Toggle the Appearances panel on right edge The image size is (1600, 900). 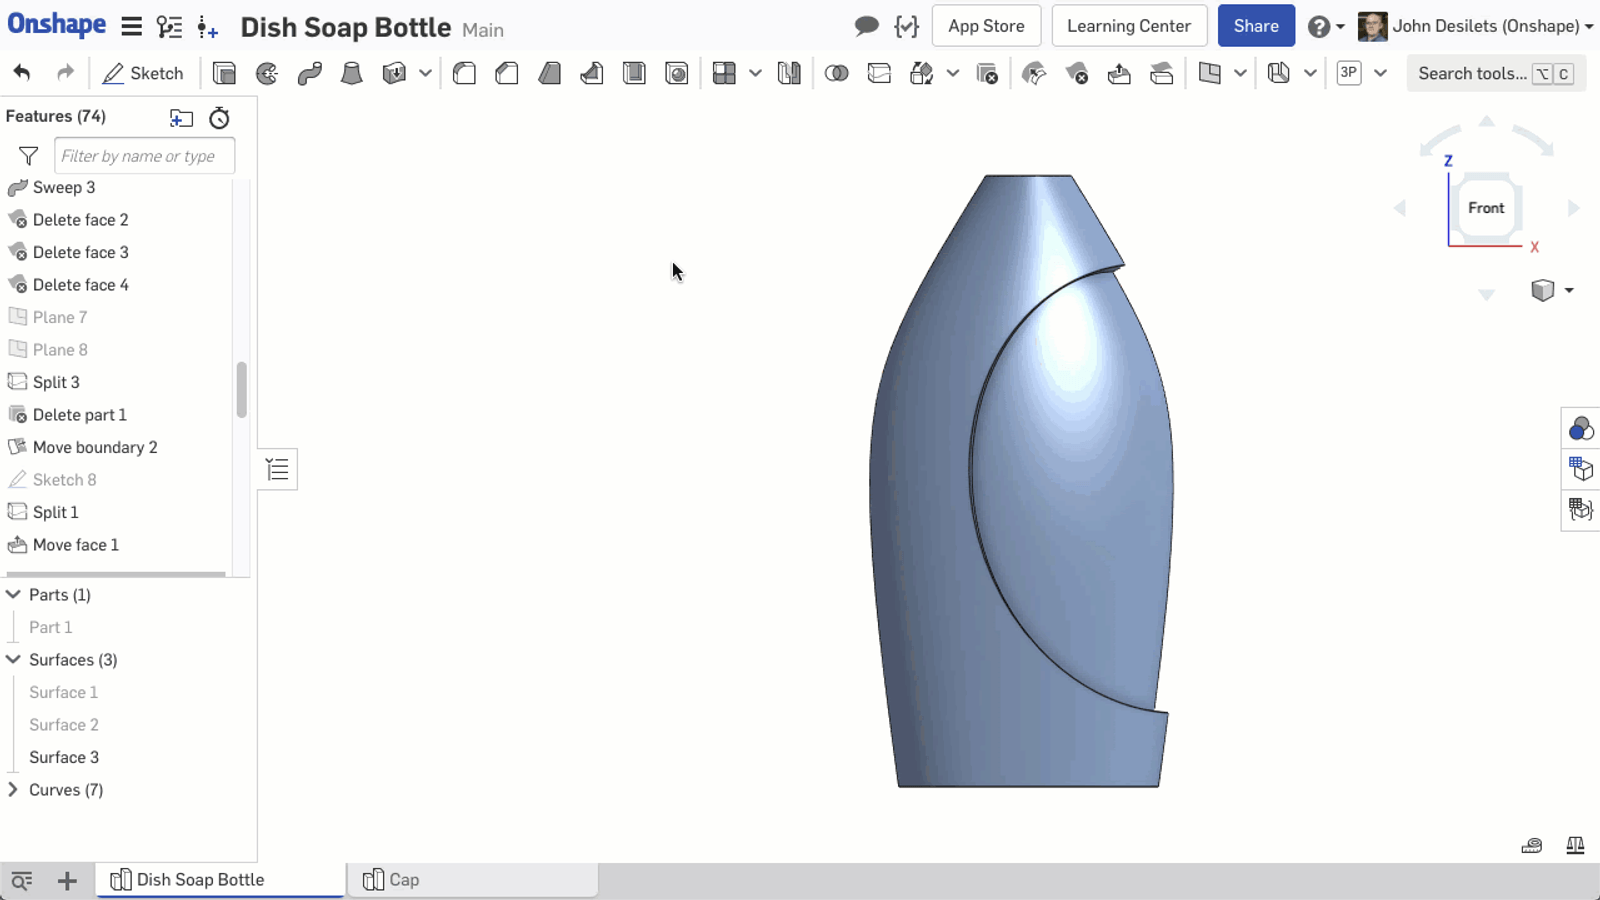(x=1580, y=429)
